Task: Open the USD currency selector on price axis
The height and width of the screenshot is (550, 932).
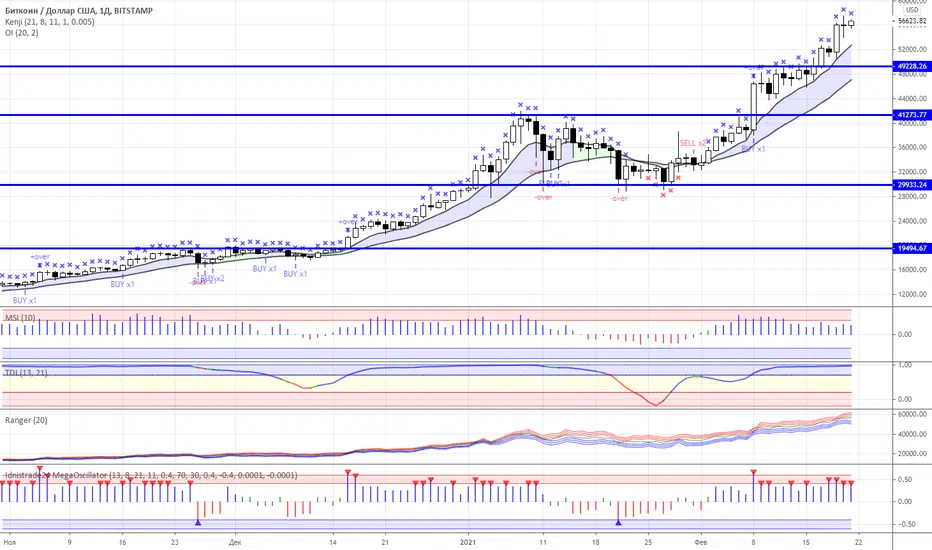Action: click(912, 10)
